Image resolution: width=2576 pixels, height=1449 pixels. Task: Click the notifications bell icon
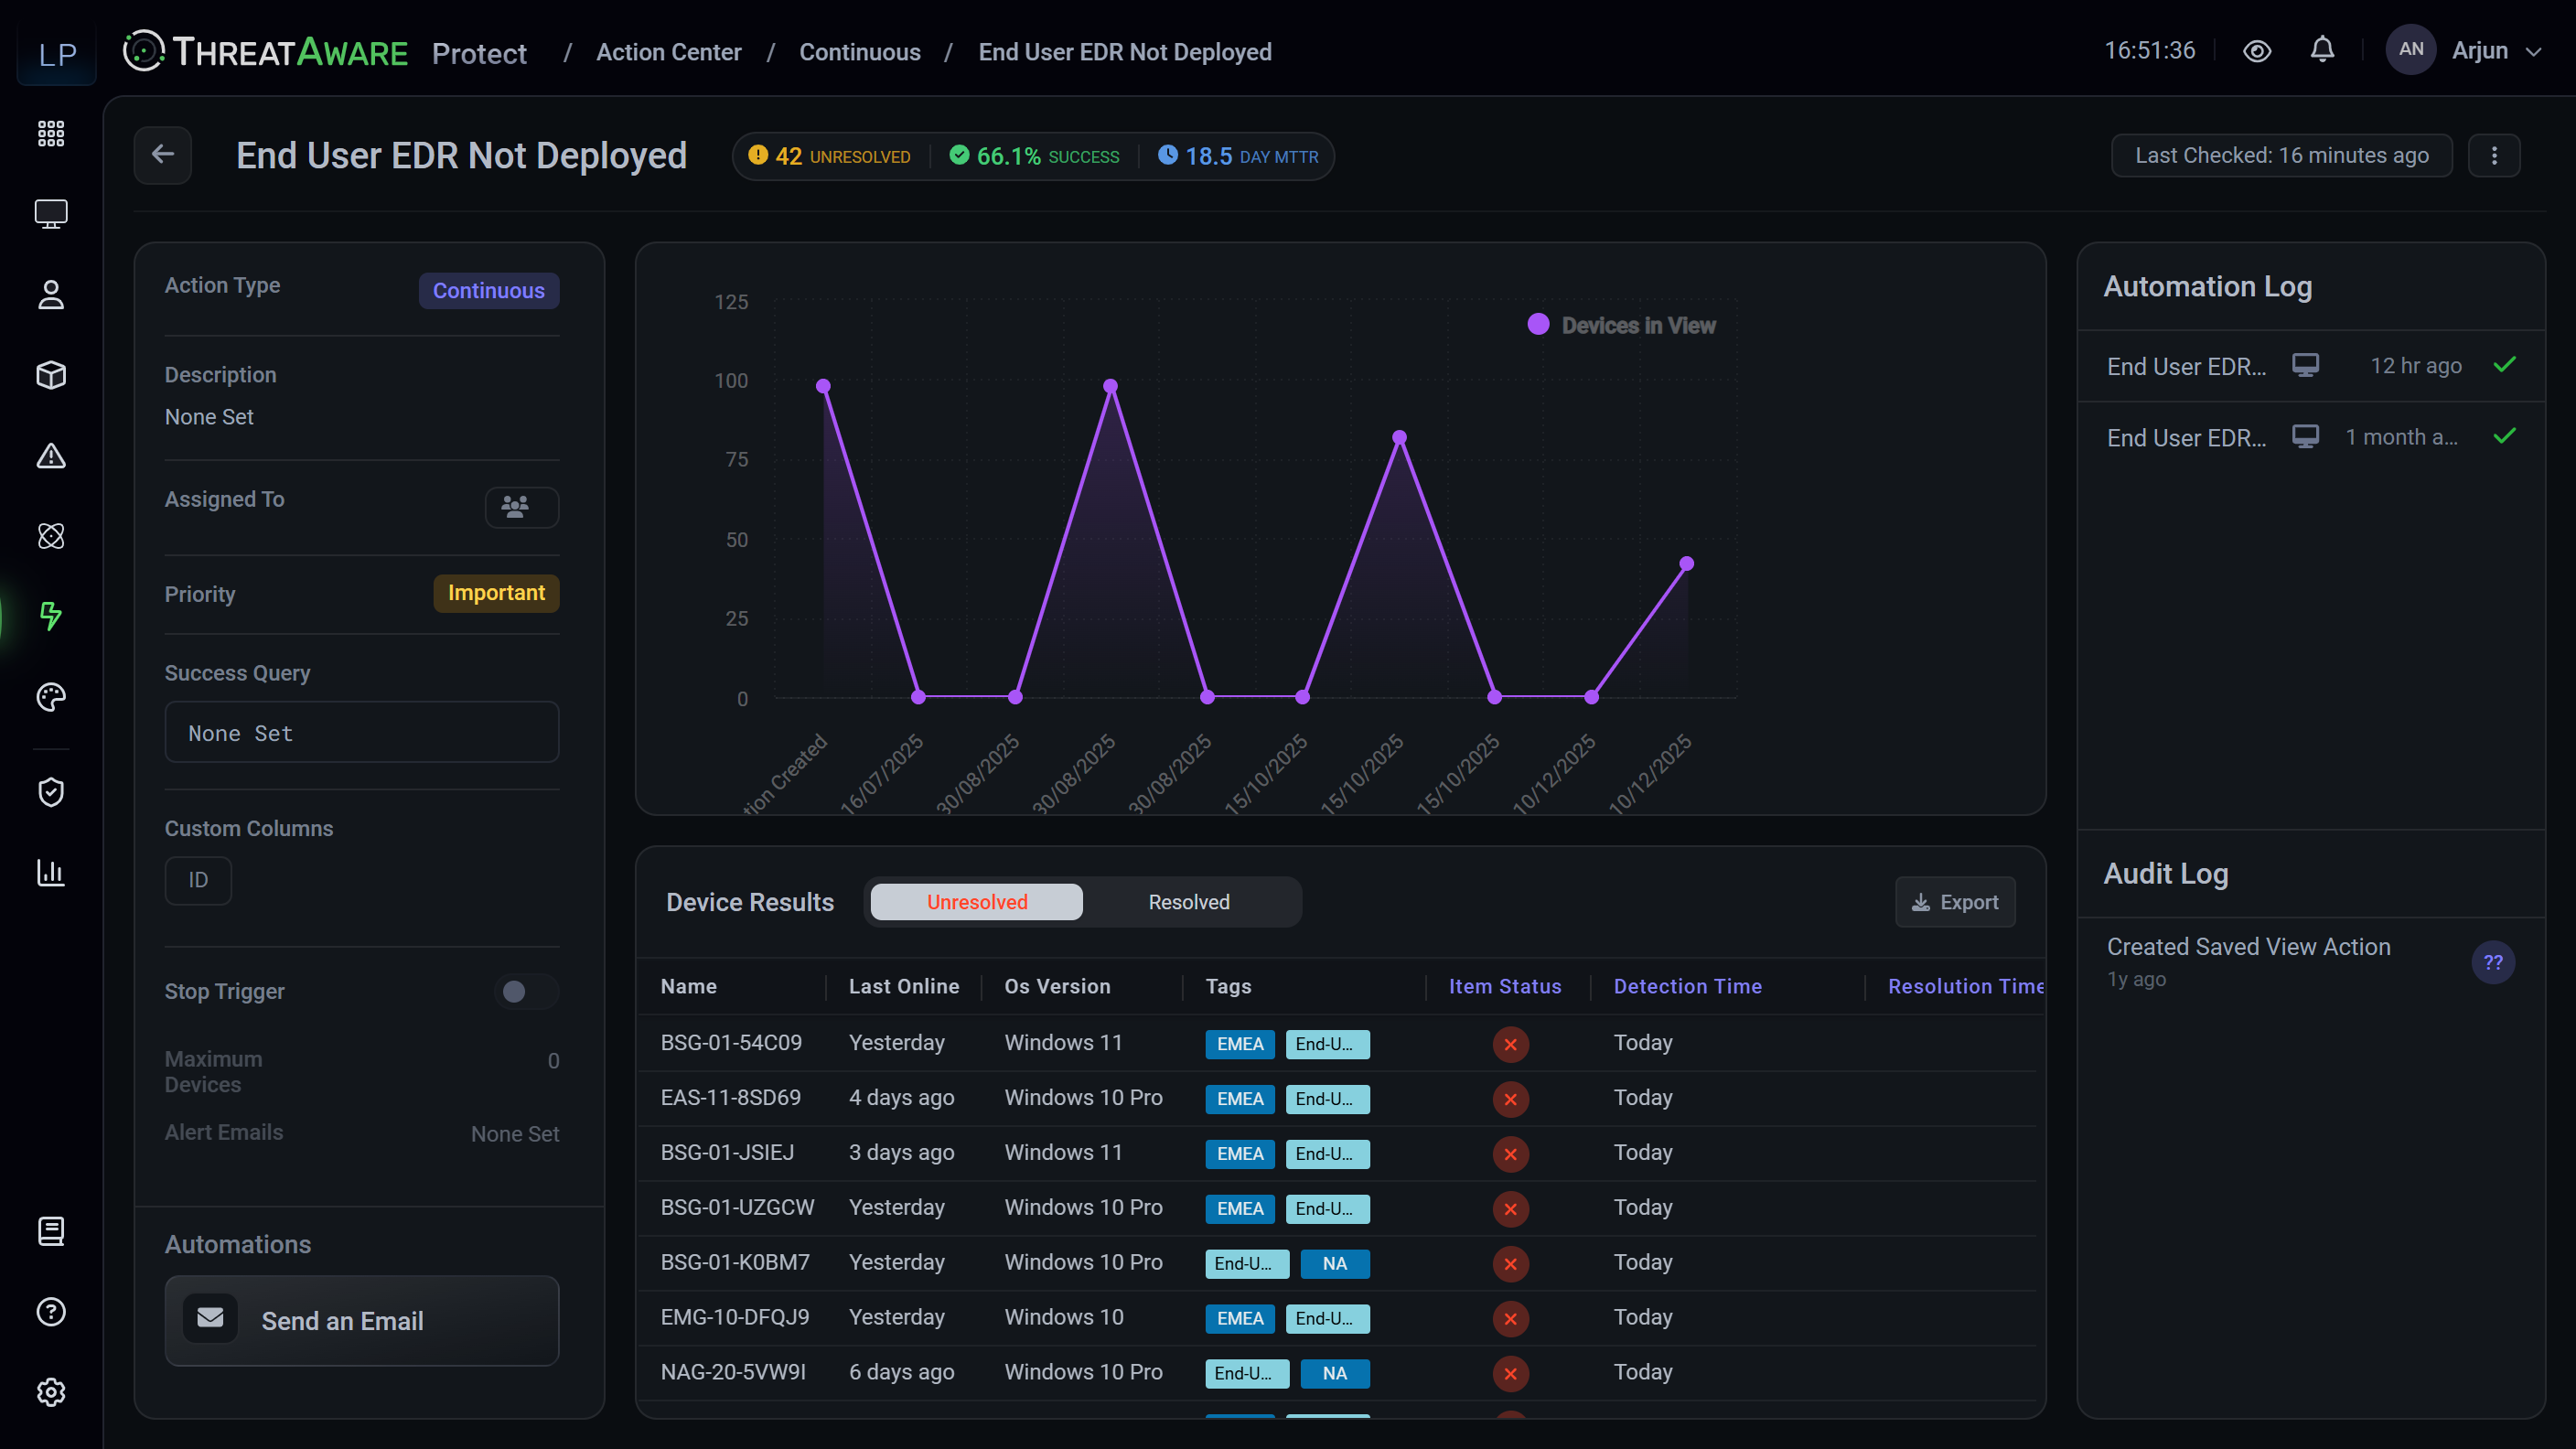2322,50
